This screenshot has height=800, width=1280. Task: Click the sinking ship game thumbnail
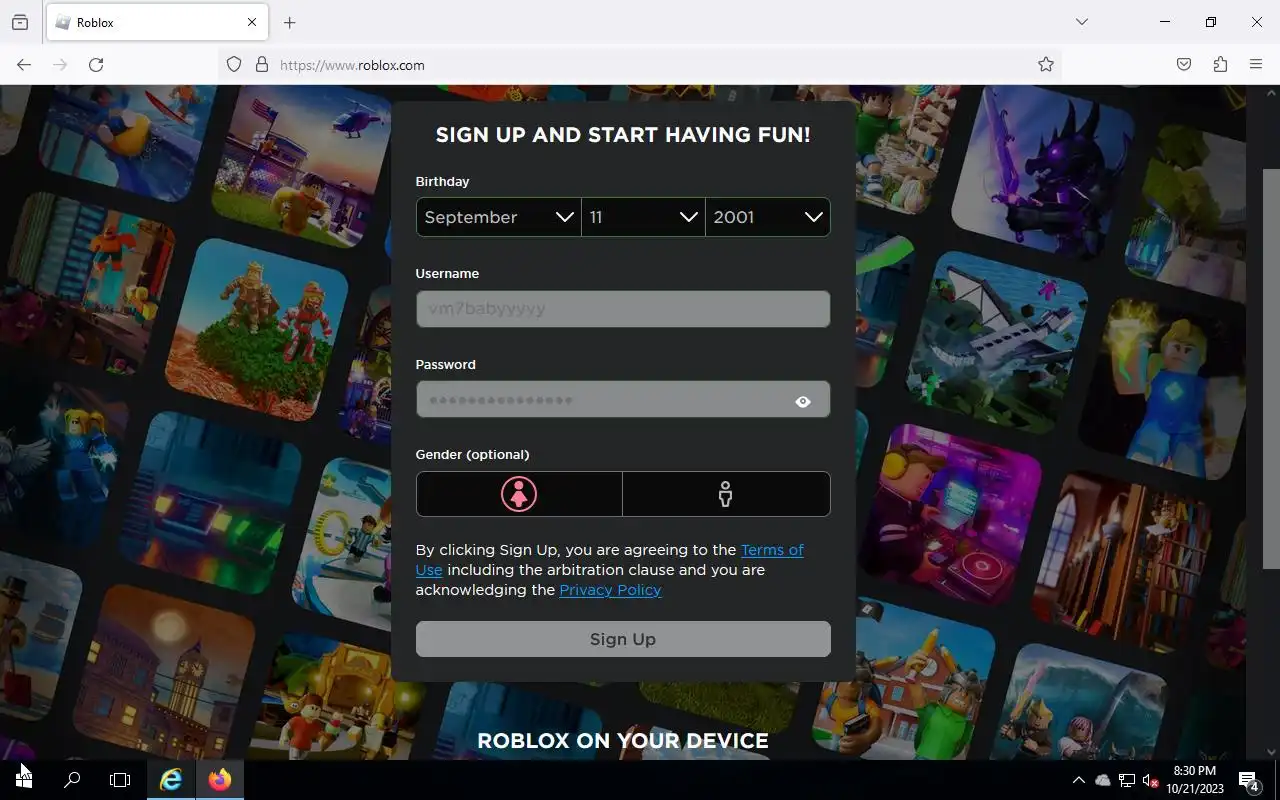pyautogui.click(x=997, y=343)
